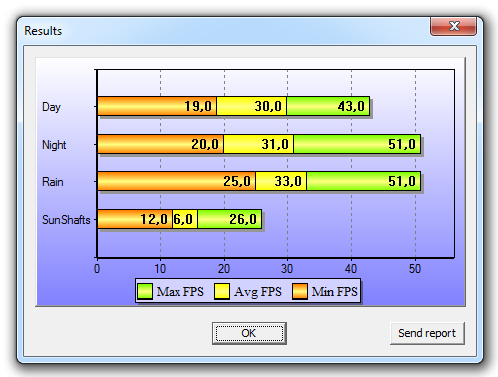The height and width of the screenshot is (377, 498).
Task: Click the Max FPS legend text
Action: click(180, 291)
